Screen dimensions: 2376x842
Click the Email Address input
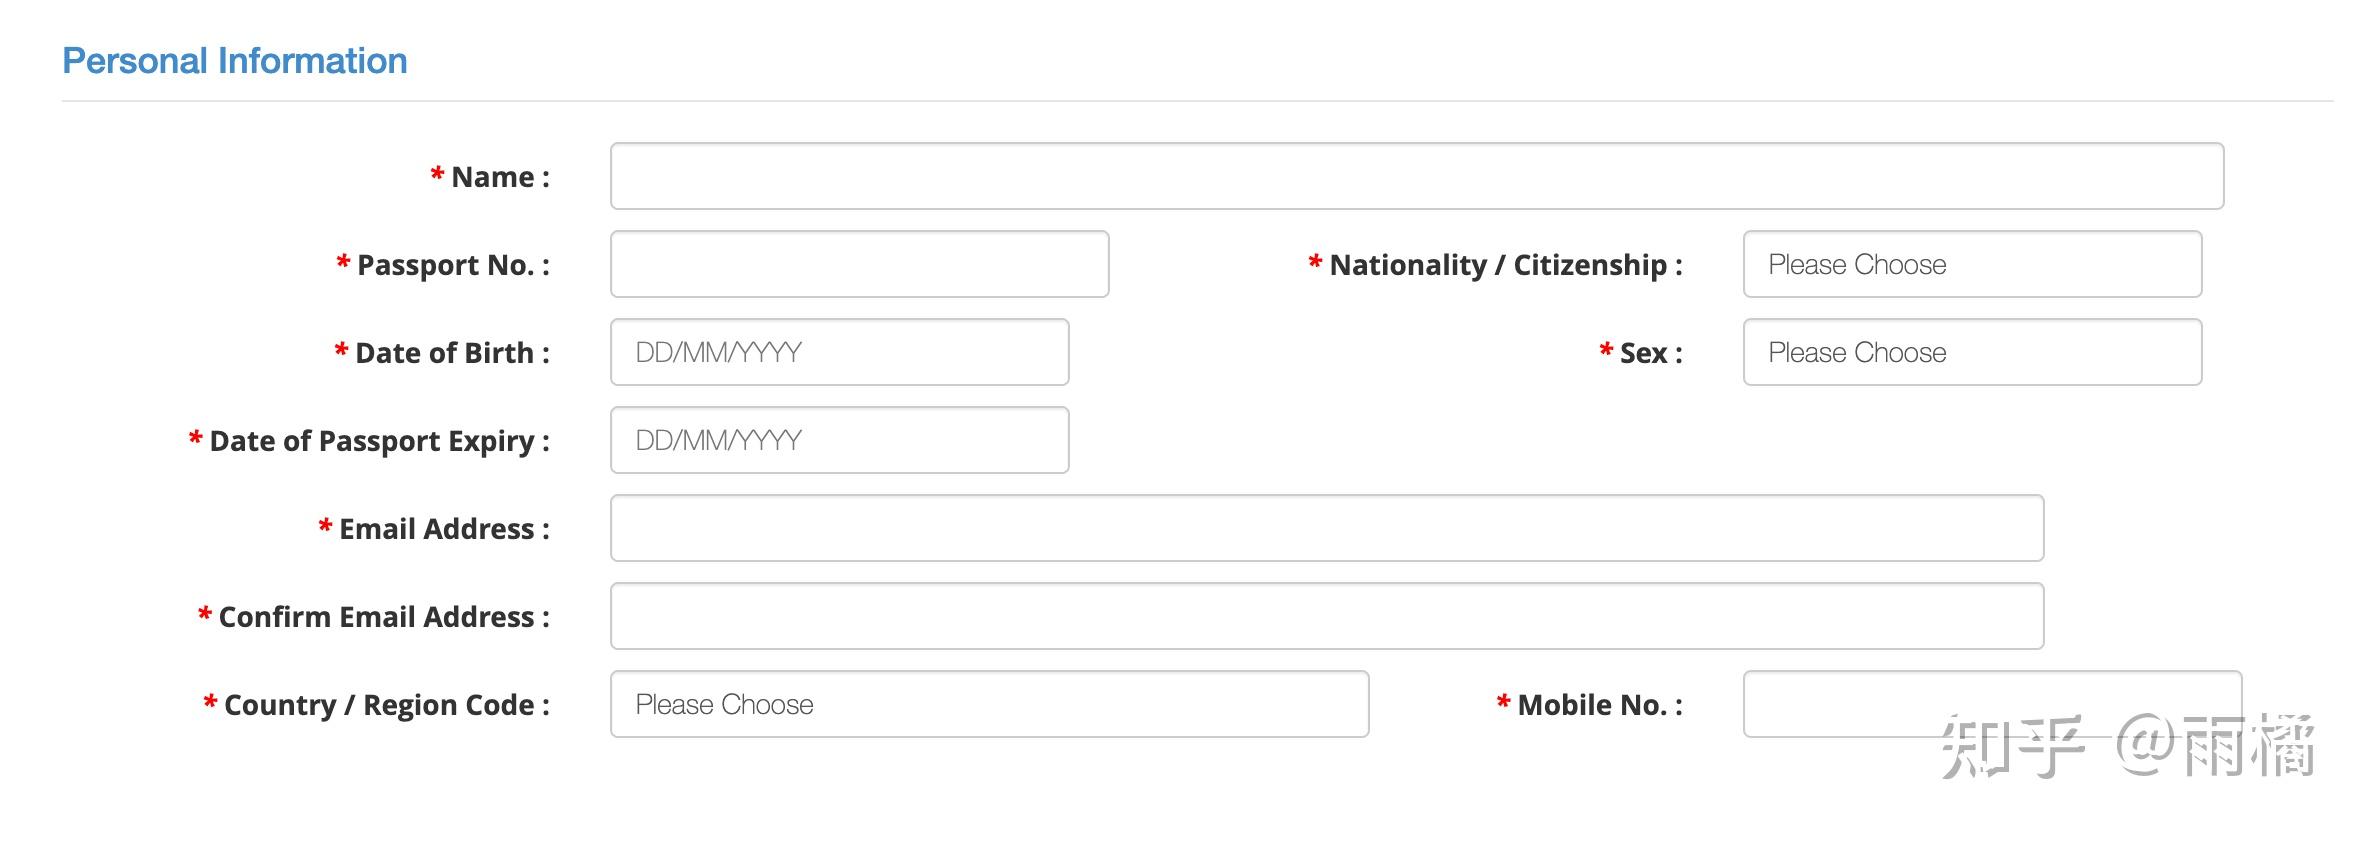tap(1326, 528)
